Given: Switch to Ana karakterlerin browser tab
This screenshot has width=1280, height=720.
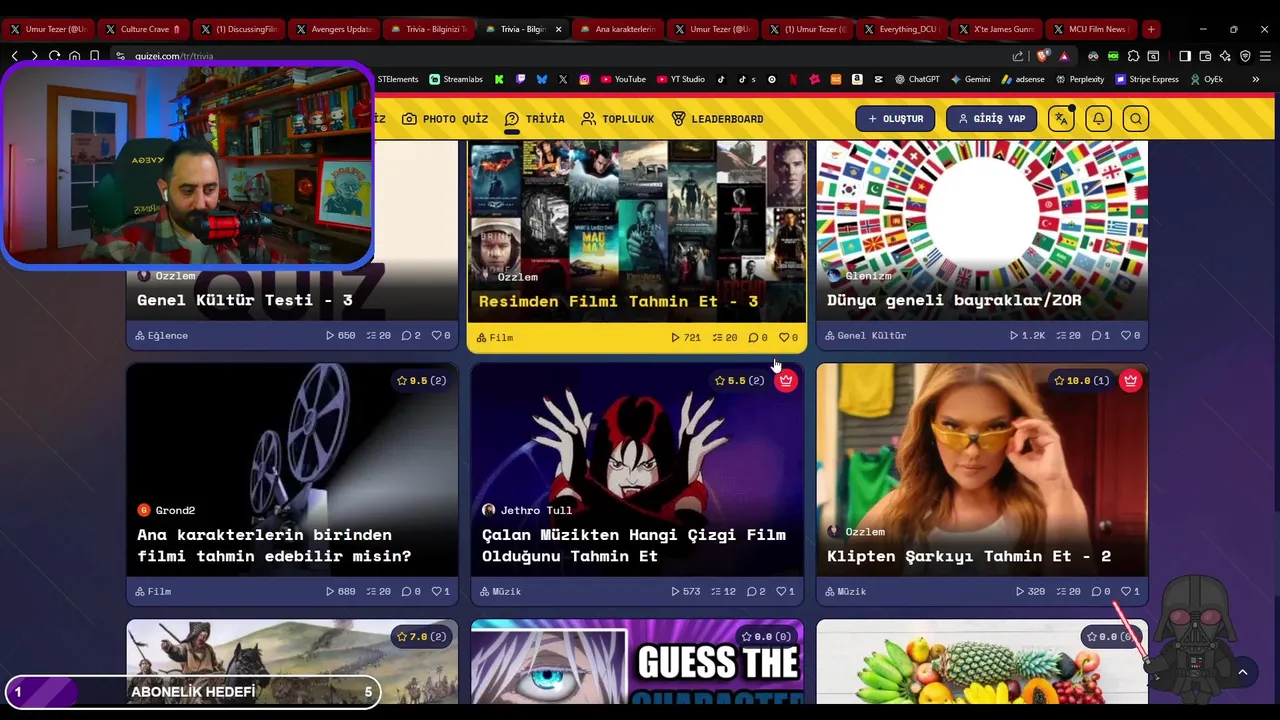Looking at the screenshot, I should coord(618,29).
